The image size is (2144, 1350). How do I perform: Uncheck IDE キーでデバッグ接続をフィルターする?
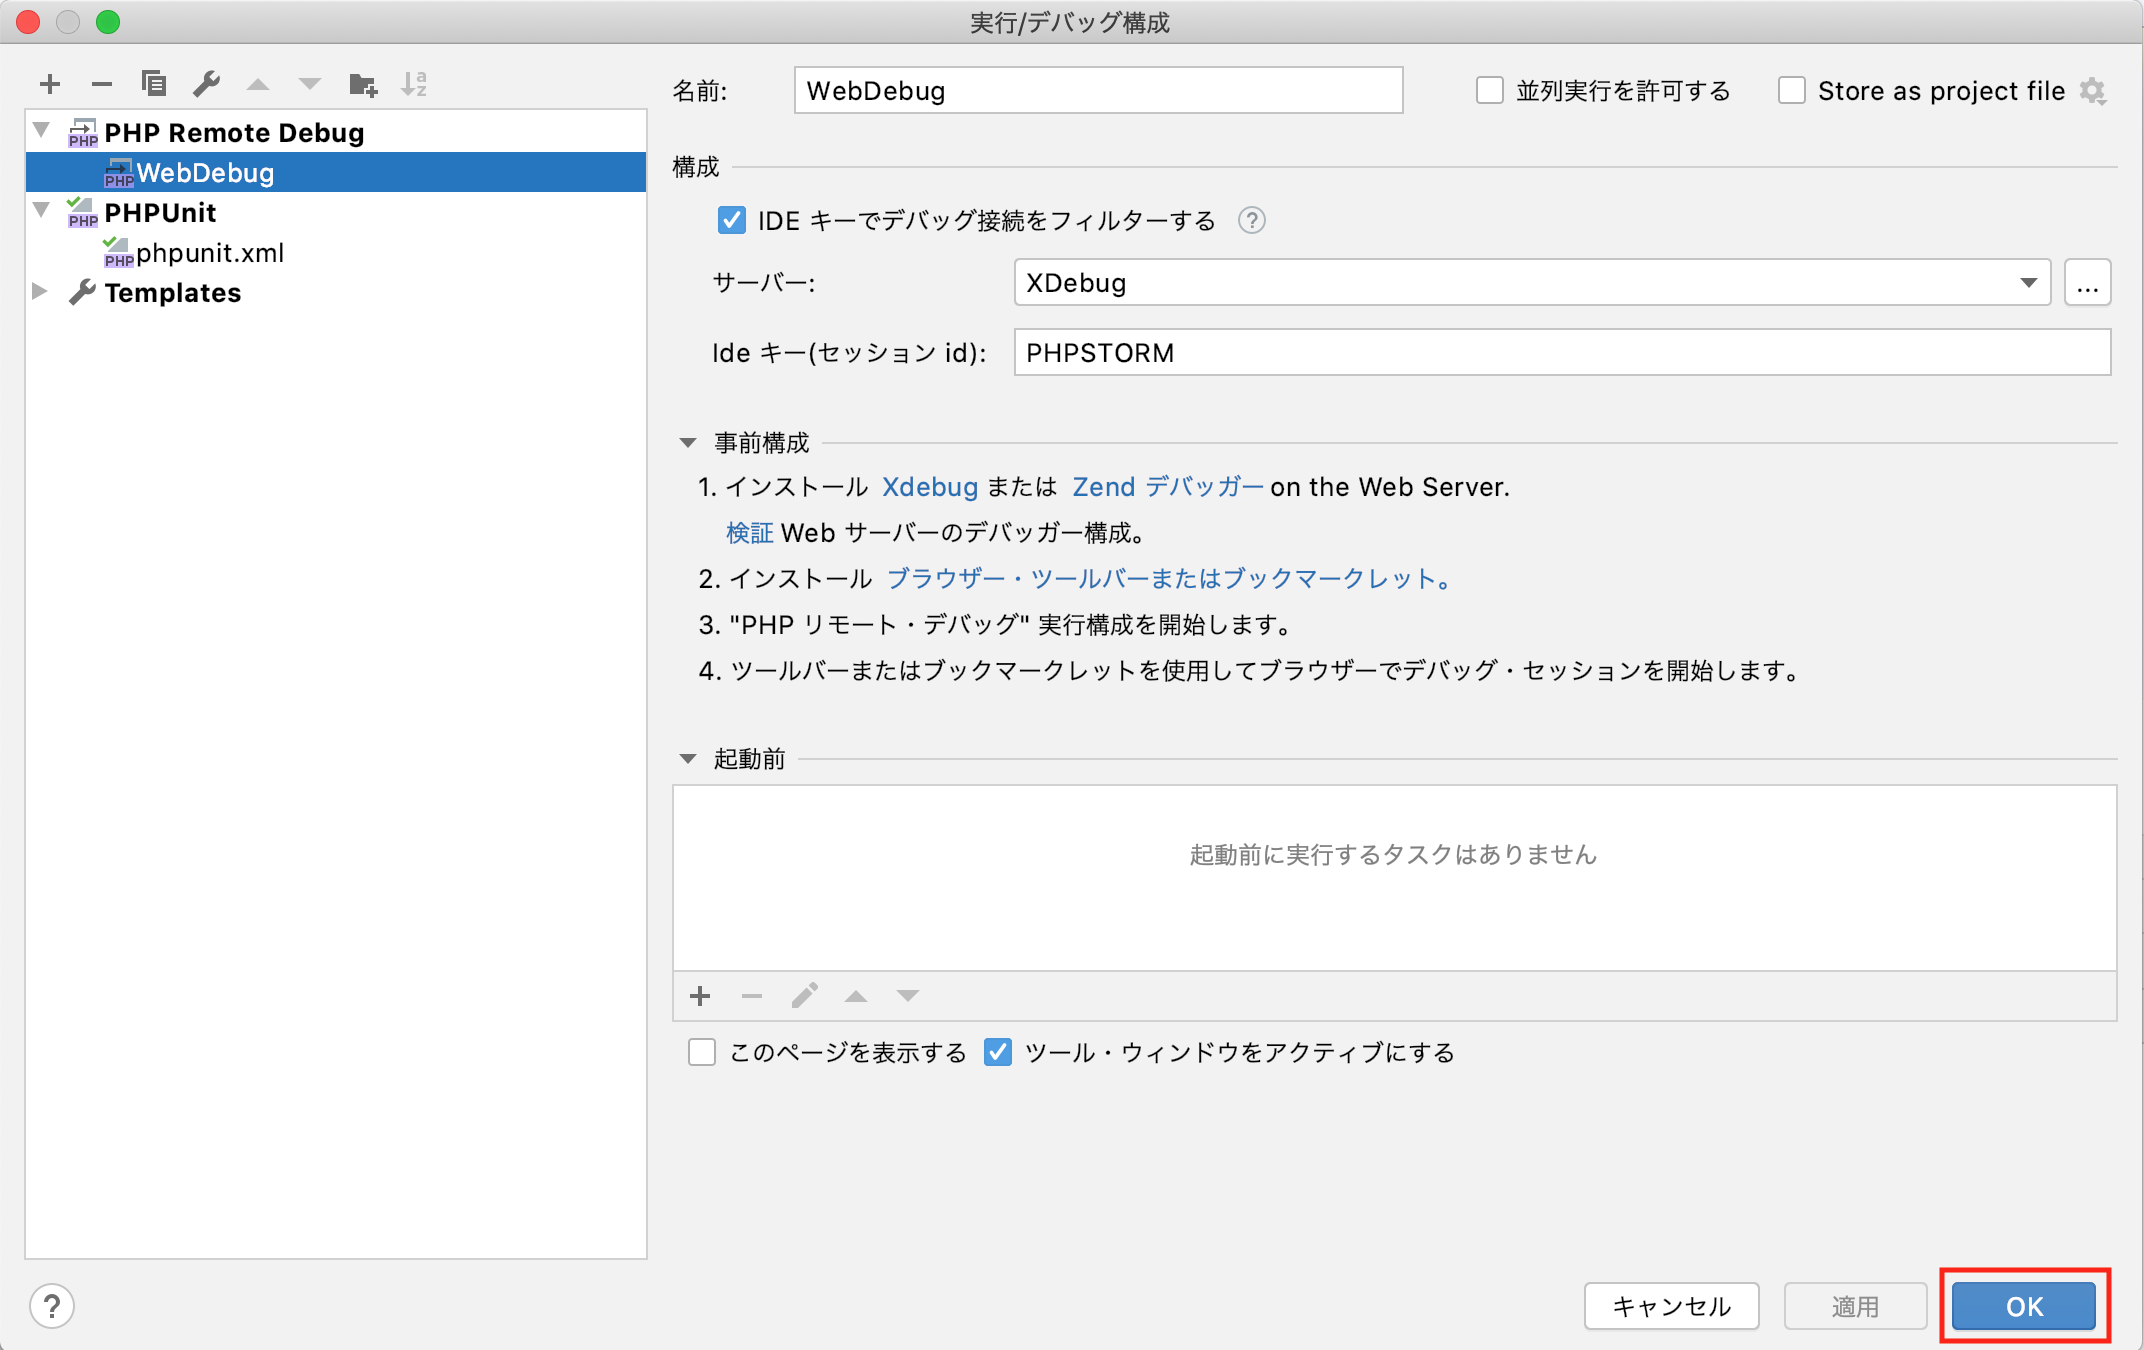[x=732, y=220]
